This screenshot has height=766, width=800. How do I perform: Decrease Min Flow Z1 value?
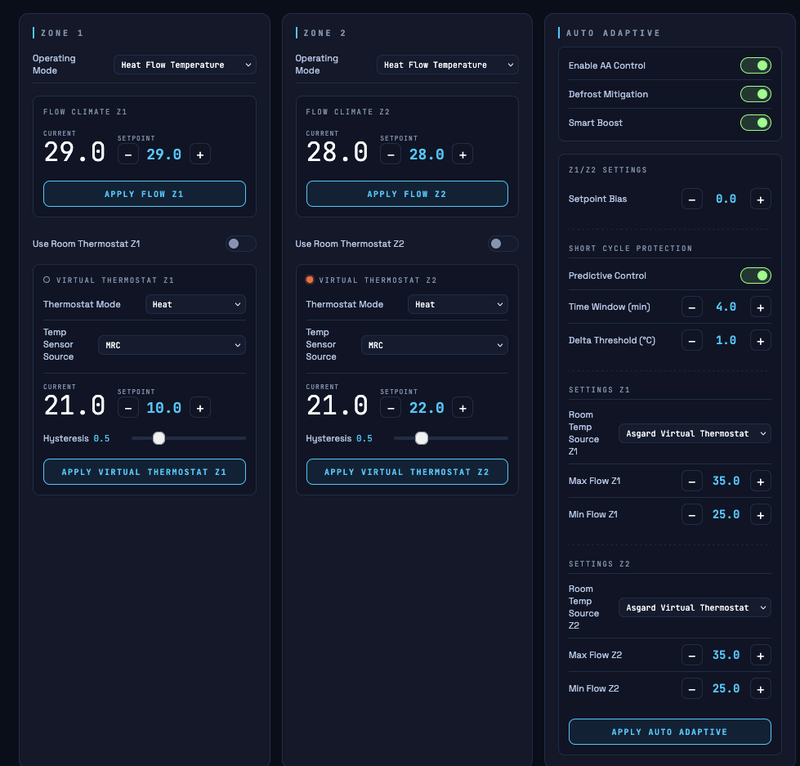click(x=692, y=515)
